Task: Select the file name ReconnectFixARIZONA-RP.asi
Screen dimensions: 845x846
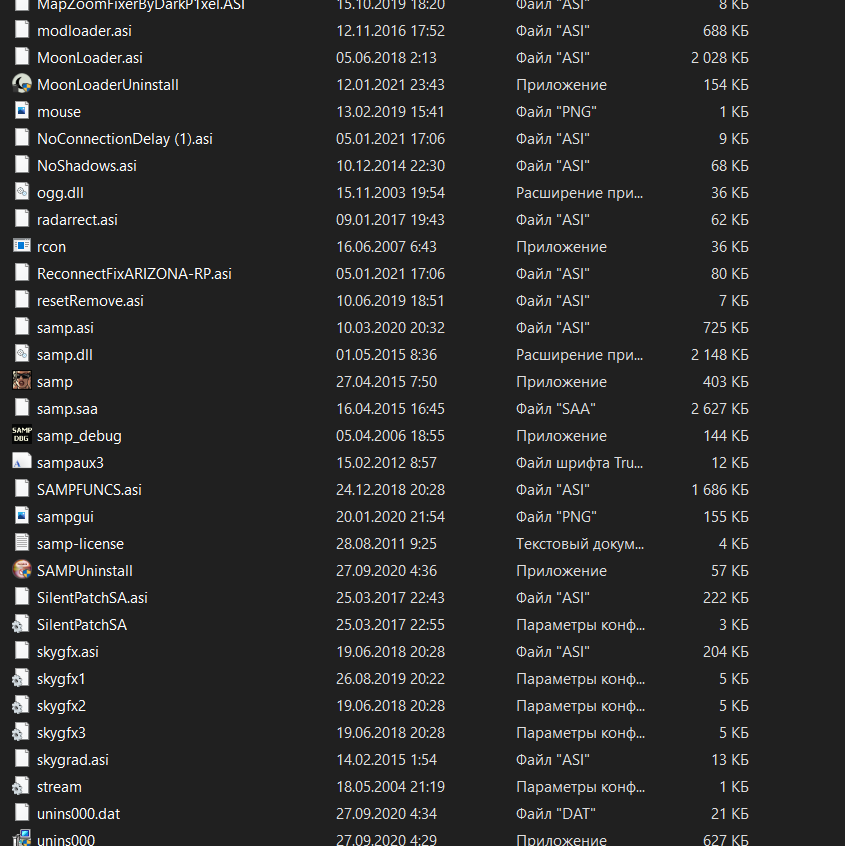Action: [134, 274]
